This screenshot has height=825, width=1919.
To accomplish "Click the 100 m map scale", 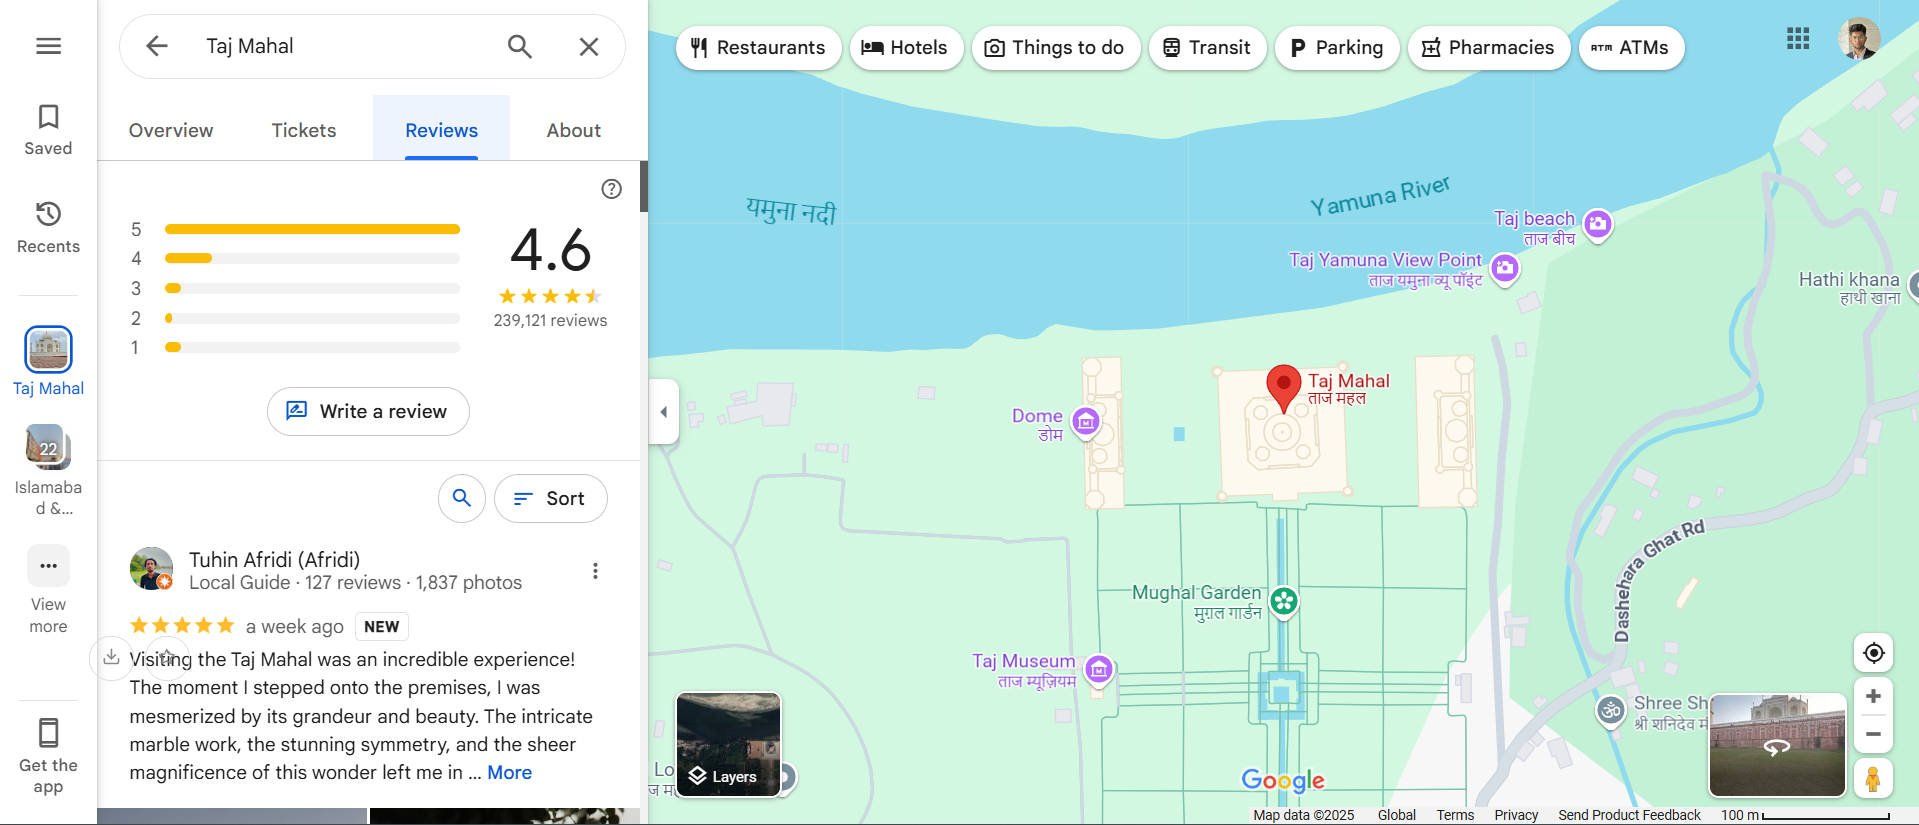I will 1805,815.
